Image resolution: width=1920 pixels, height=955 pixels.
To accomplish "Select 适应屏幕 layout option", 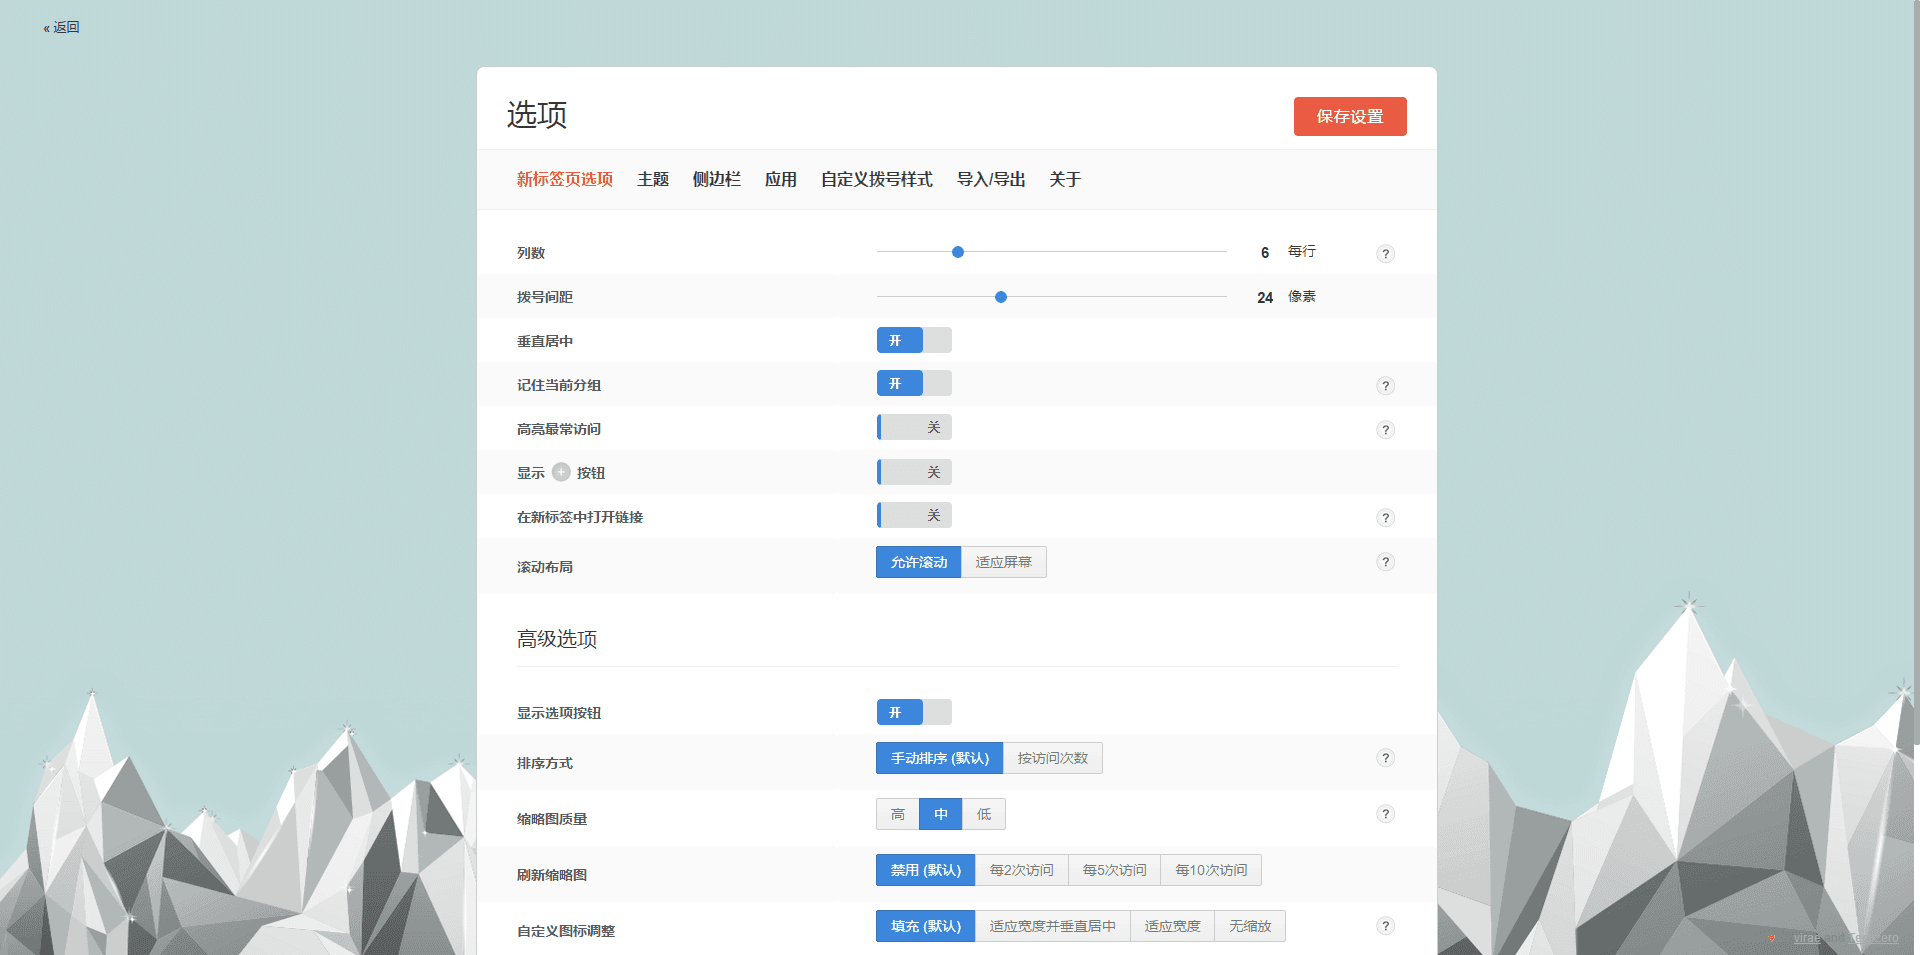I will click(1004, 562).
